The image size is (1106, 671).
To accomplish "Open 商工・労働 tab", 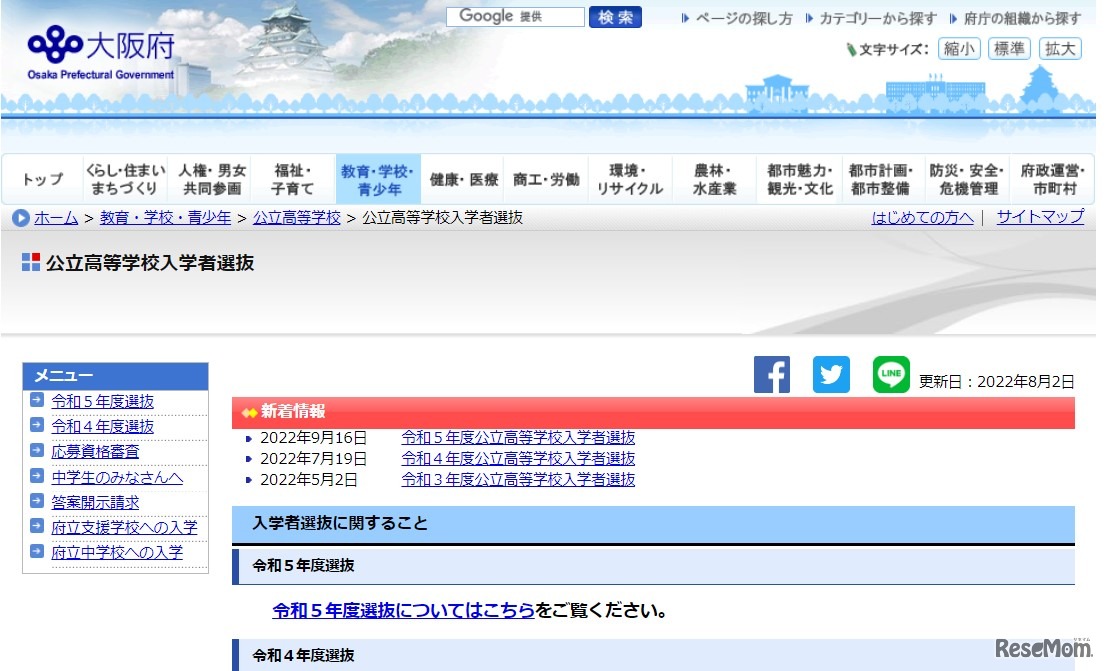I will (x=546, y=179).
